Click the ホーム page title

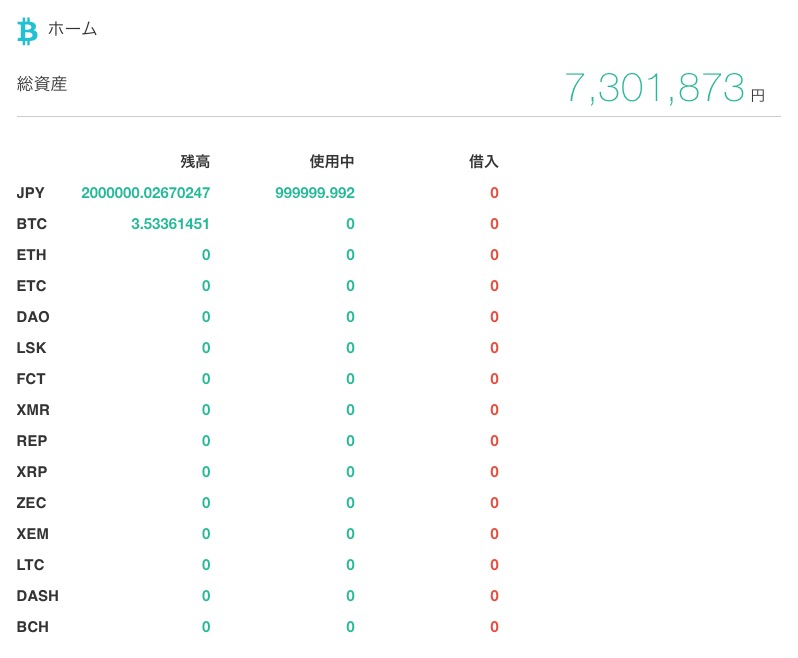[x=72, y=28]
